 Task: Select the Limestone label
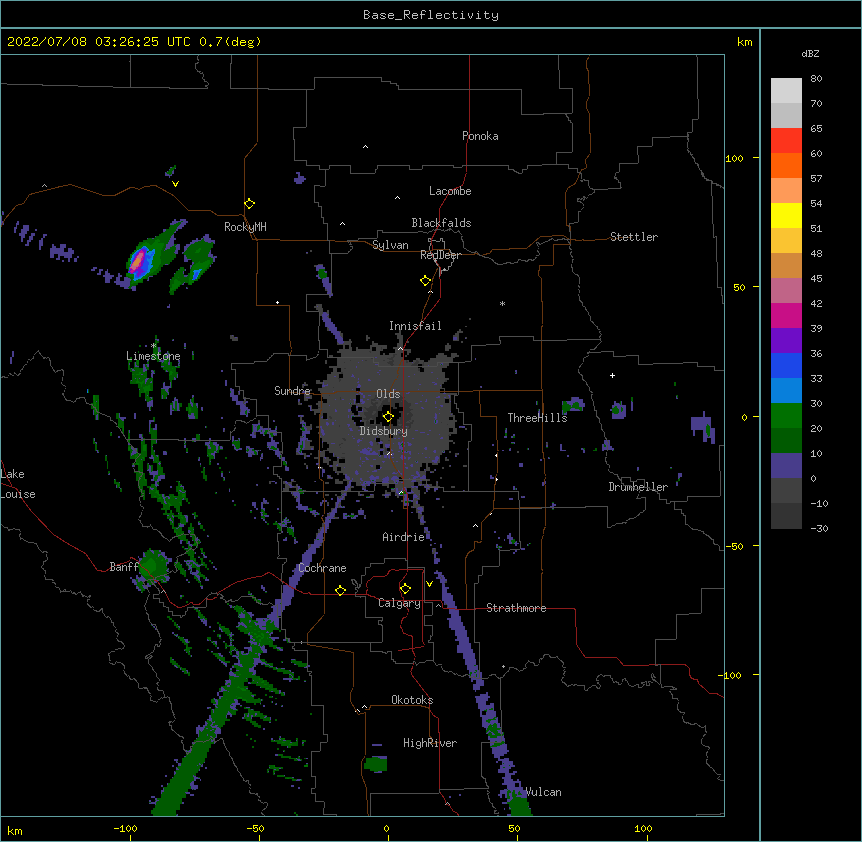pyautogui.click(x=153, y=356)
